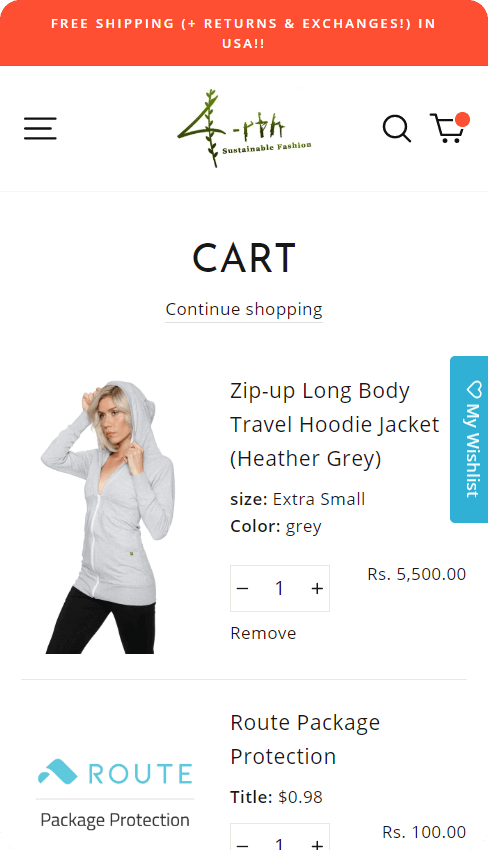
Task: Remove the hoodie jacket from cart
Action: [264, 633]
